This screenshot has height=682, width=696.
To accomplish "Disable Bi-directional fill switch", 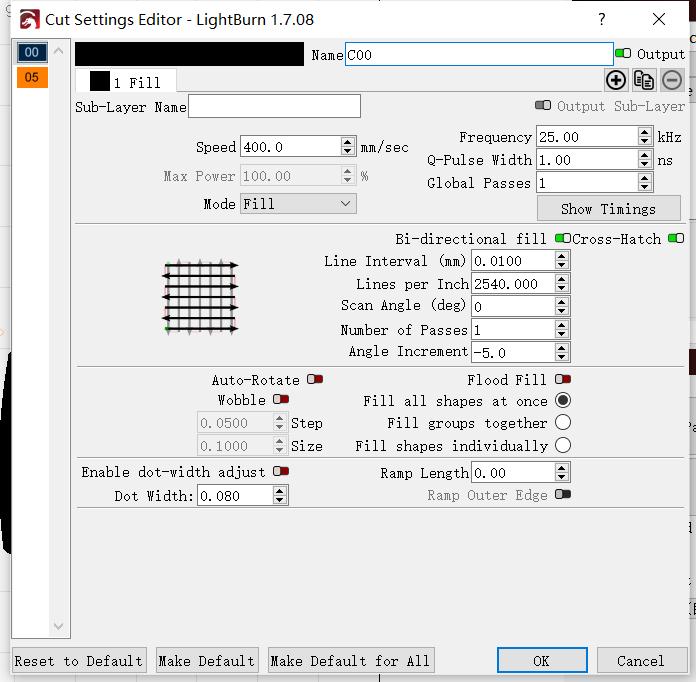I will tap(562, 238).
